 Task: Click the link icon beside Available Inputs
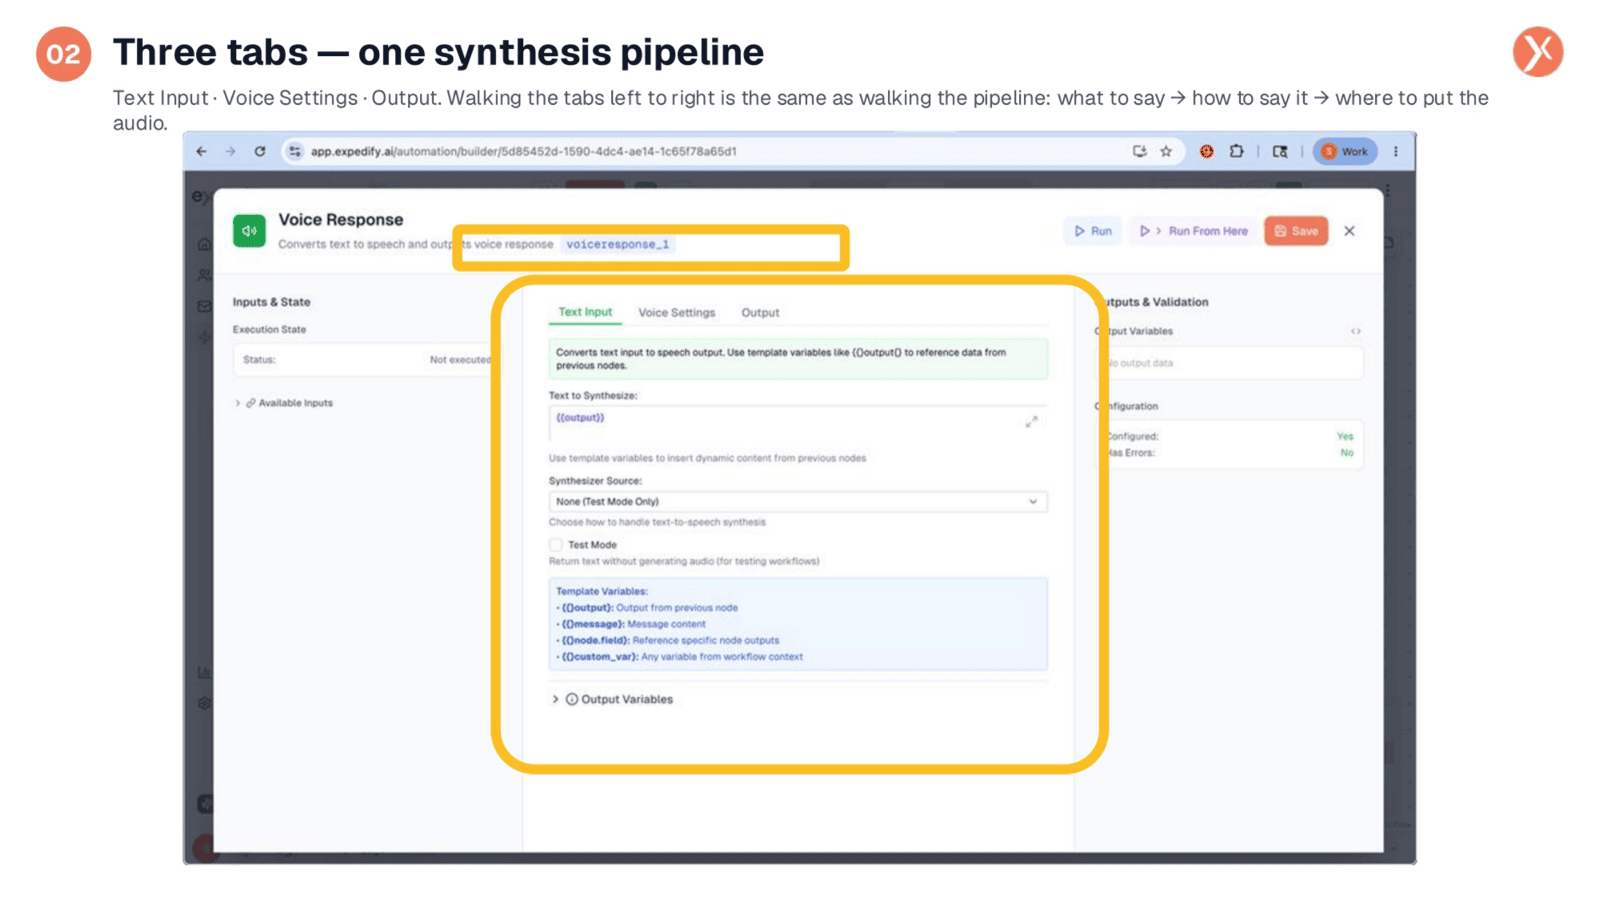[251, 403]
